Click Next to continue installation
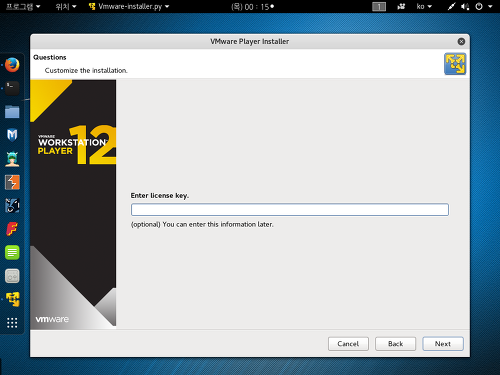The image size is (500, 375). (x=443, y=344)
